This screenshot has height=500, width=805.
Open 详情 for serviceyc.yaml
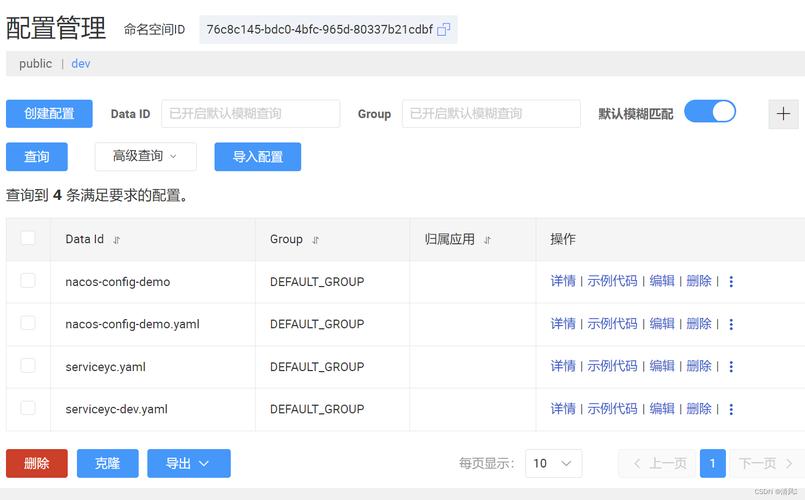coord(563,367)
